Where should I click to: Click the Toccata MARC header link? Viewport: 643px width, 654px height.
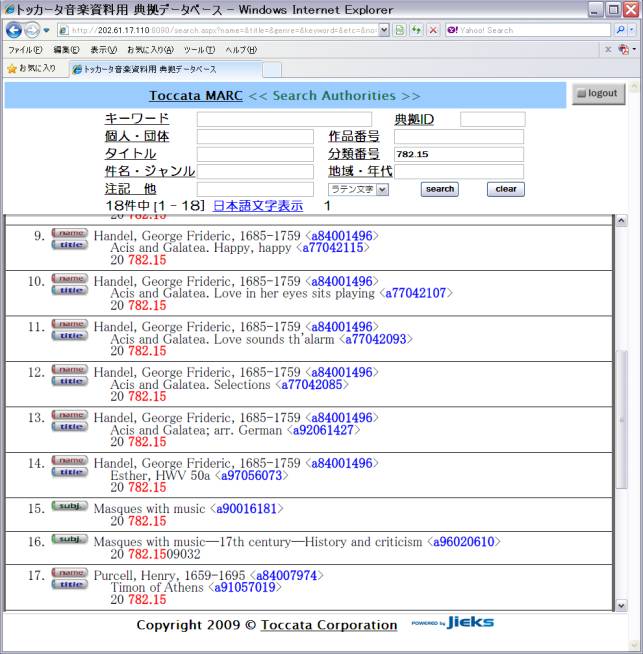point(196,96)
